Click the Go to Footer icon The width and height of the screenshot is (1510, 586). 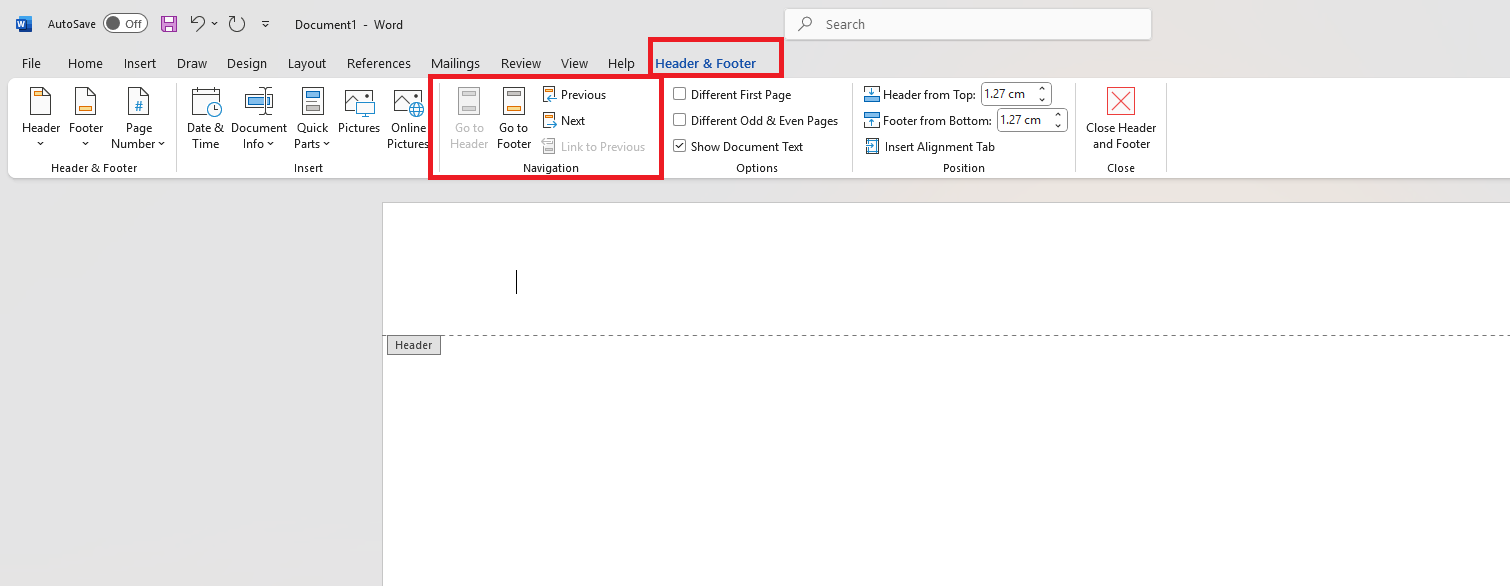click(514, 103)
